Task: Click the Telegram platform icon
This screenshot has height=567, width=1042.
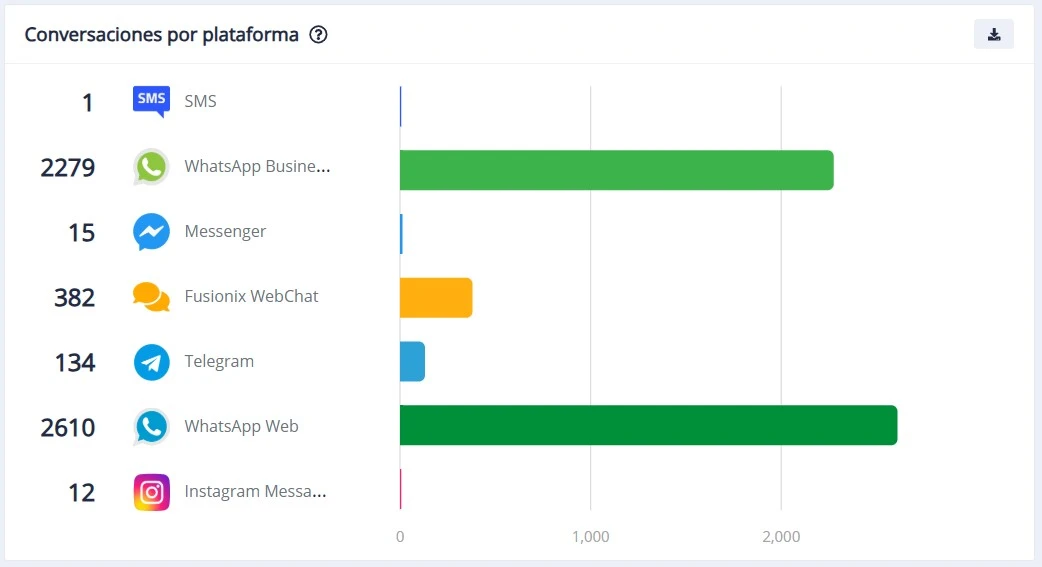Action: 152,362
